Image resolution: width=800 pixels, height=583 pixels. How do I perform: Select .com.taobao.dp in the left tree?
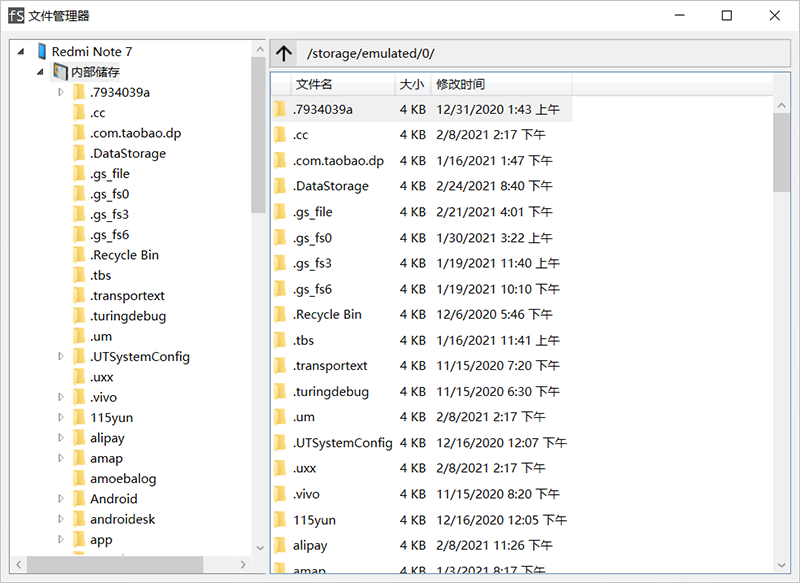(135, 133)
